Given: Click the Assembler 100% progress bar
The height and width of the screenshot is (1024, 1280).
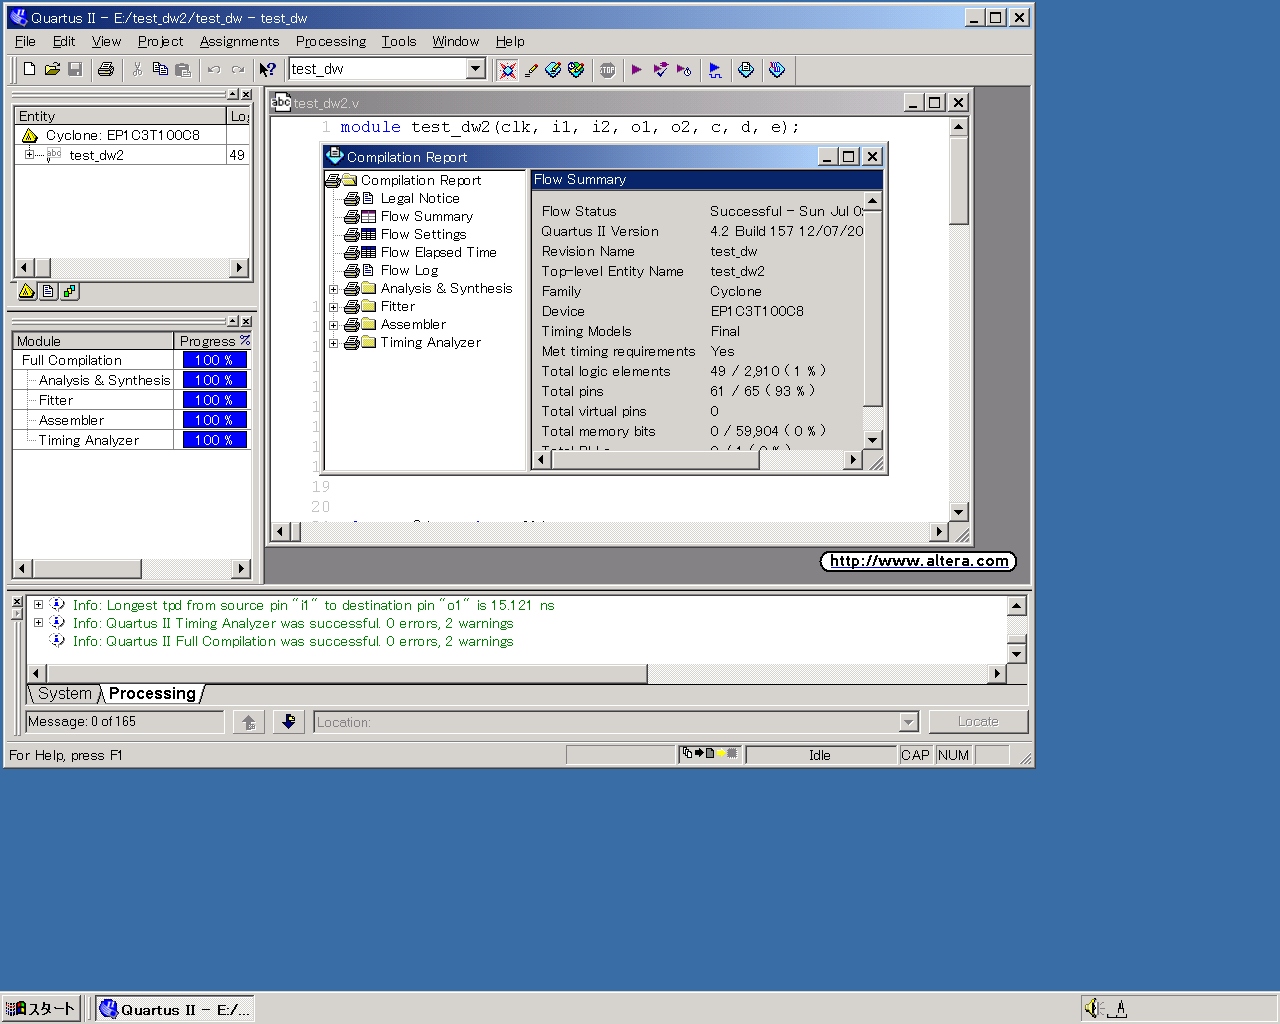Looking at the screenshot, I should pos(214,420).
